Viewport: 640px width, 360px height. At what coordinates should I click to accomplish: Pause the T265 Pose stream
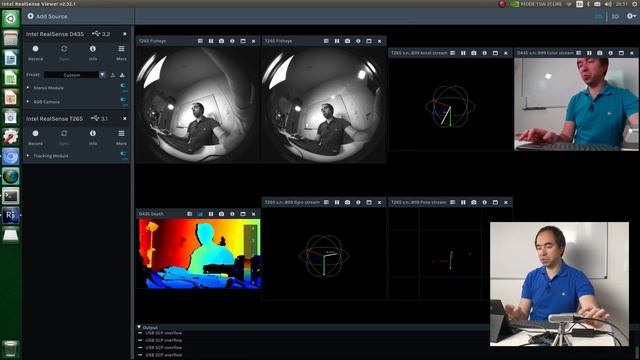pyautogui.click(x=463, y=202)
